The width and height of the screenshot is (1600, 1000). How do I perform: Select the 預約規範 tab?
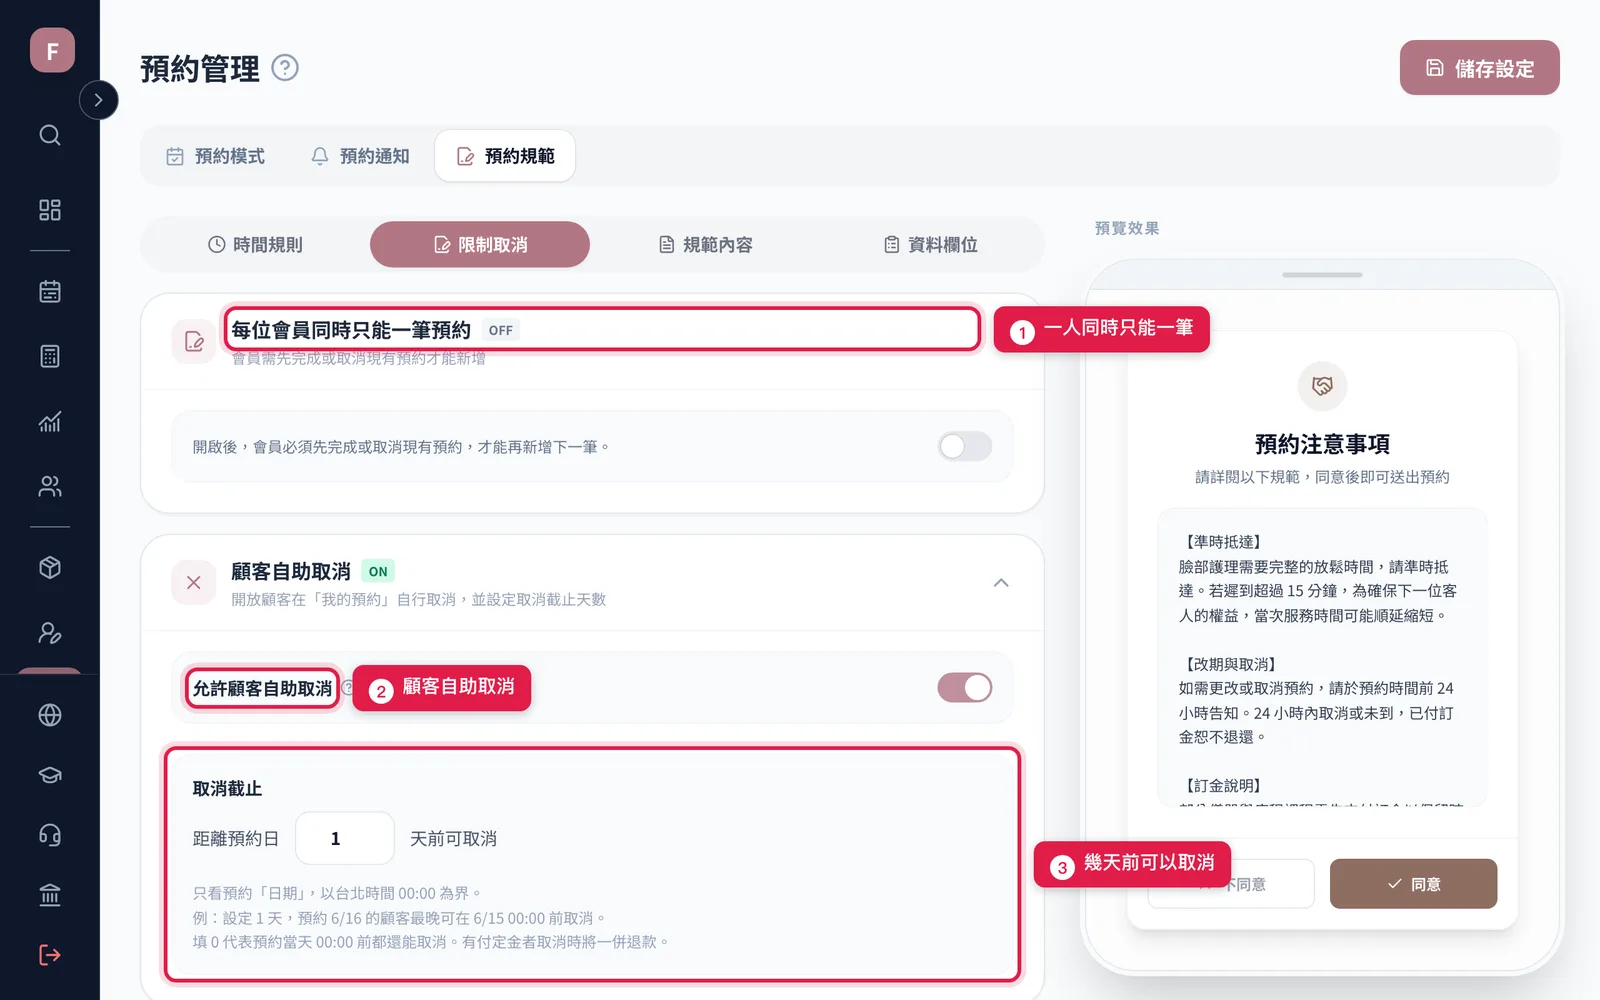pos(505,156)
